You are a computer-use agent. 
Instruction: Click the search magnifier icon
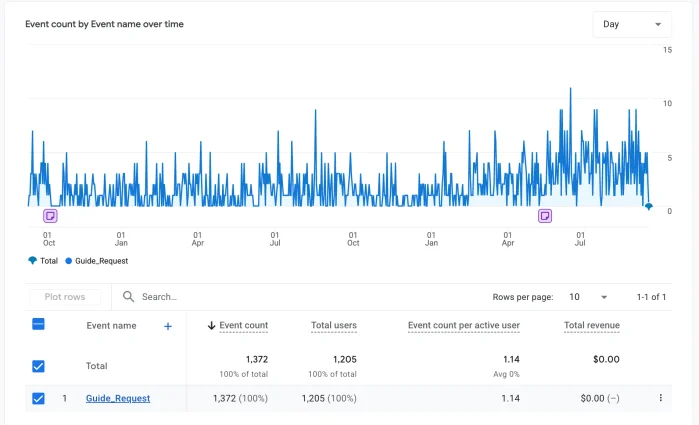[x=128, y=297]
